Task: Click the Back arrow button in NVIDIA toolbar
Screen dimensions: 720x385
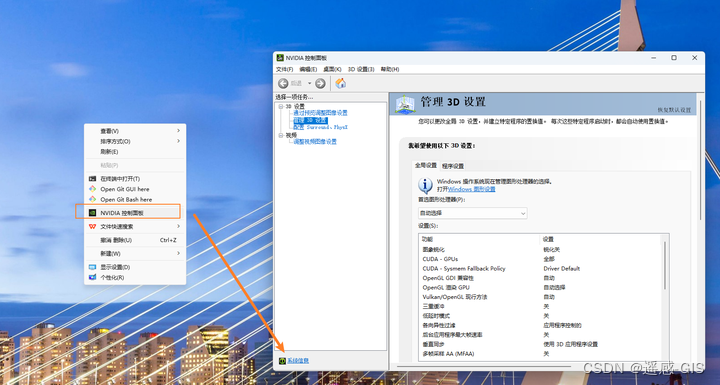Action: pyautogui.click(x=283, y=83)
